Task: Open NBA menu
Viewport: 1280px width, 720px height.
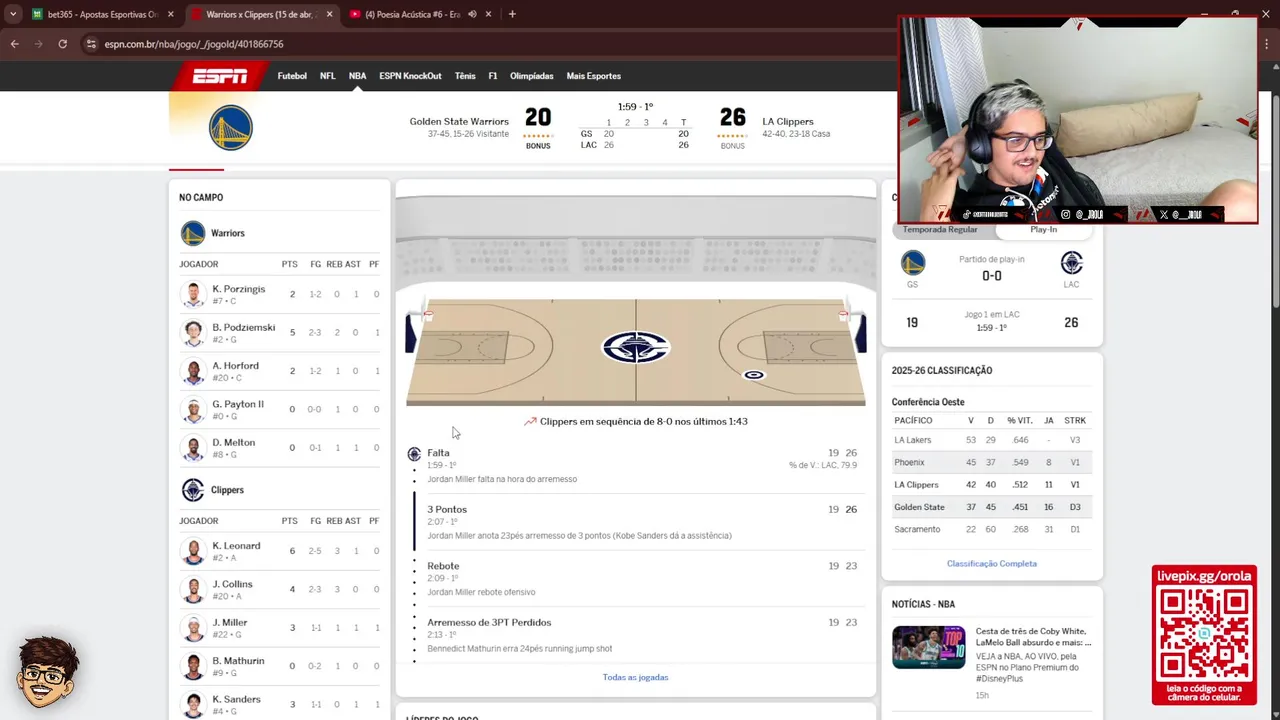Action: [357, 76]
